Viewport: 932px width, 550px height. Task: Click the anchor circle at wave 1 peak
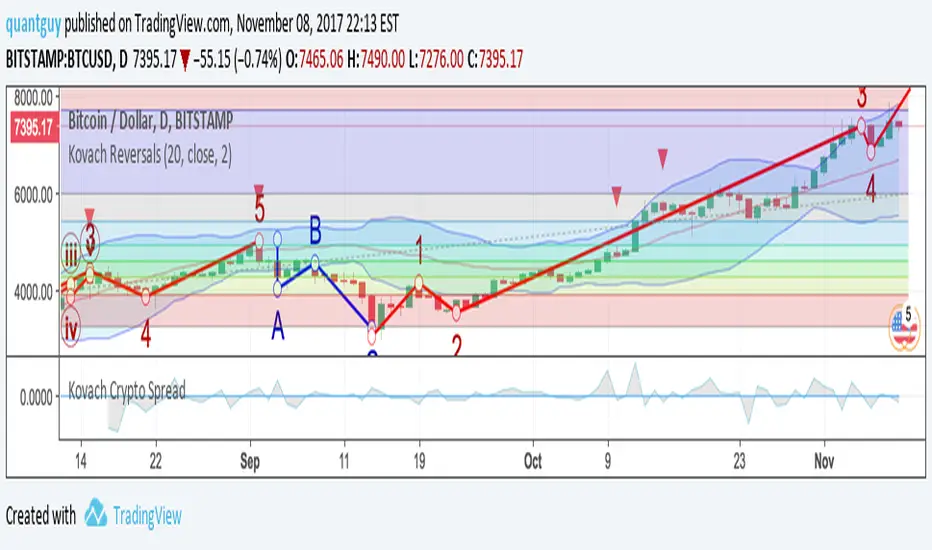(x=419, y=282)
